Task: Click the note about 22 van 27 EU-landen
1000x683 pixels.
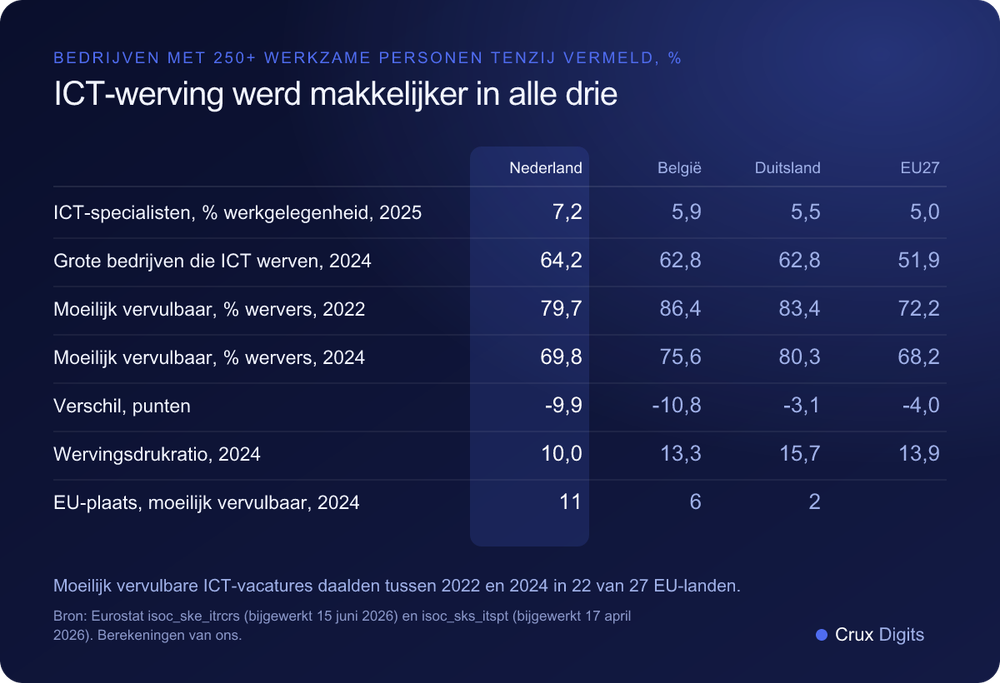Action: [397, 585]
